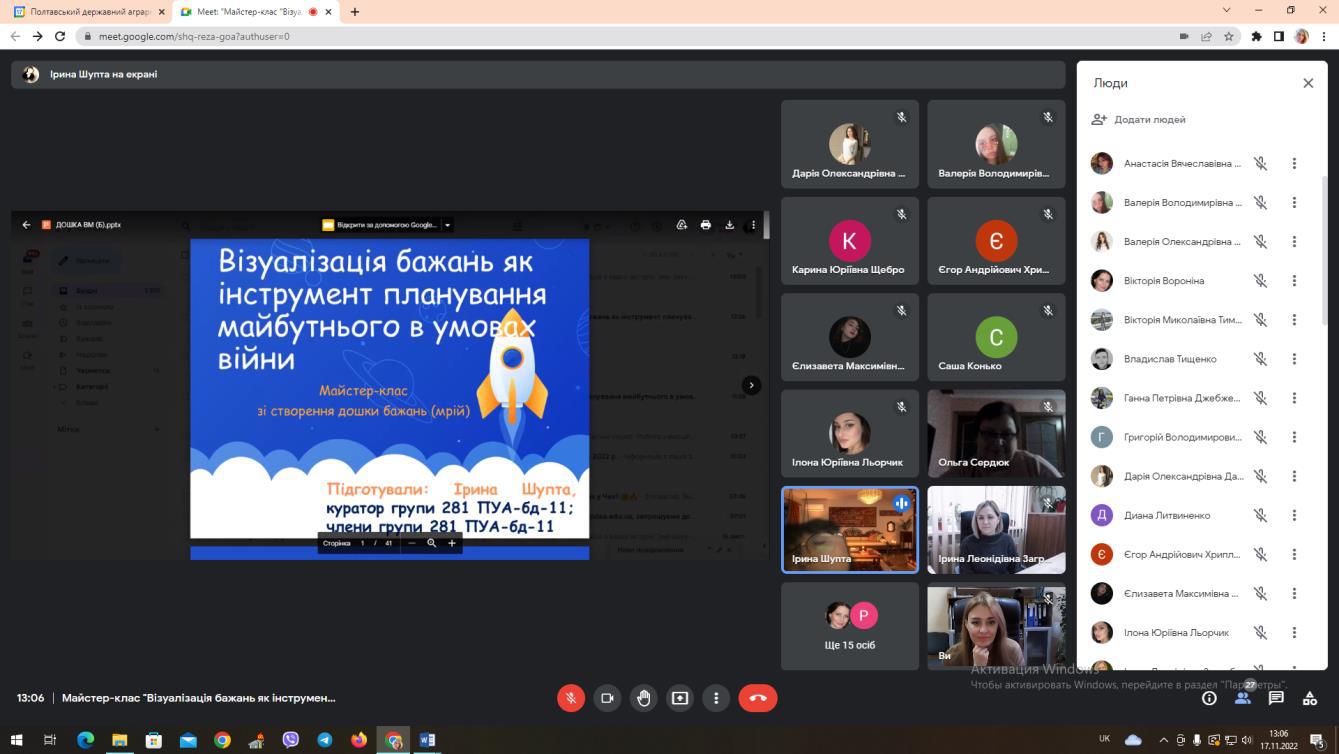Open options menu for Валерія Володимирівна
The image size is (1339, 754).
point(1294,202)
